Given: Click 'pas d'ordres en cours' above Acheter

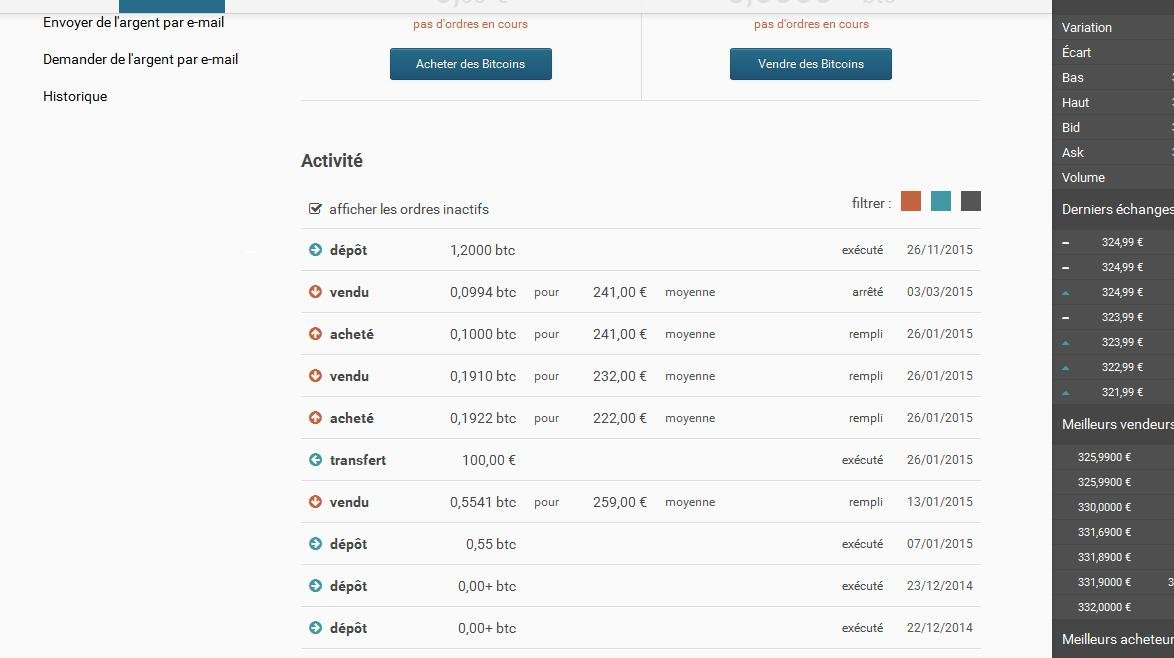Looking at the screenshot, I should point(470,24).
